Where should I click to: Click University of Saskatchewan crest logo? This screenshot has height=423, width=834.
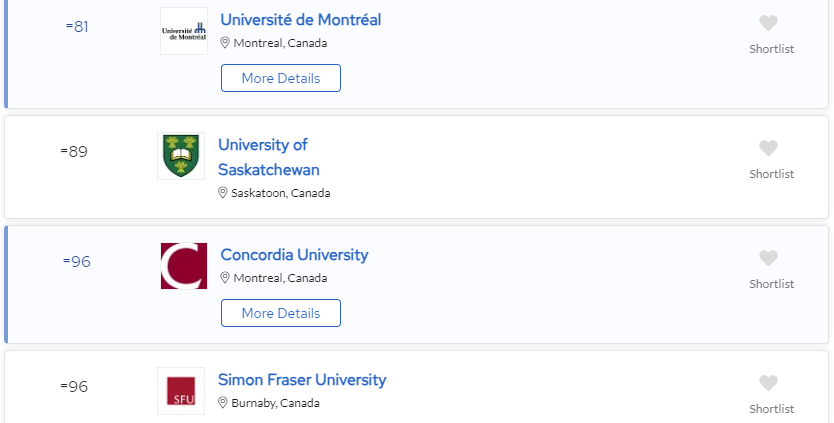click(x=181, y=156)
